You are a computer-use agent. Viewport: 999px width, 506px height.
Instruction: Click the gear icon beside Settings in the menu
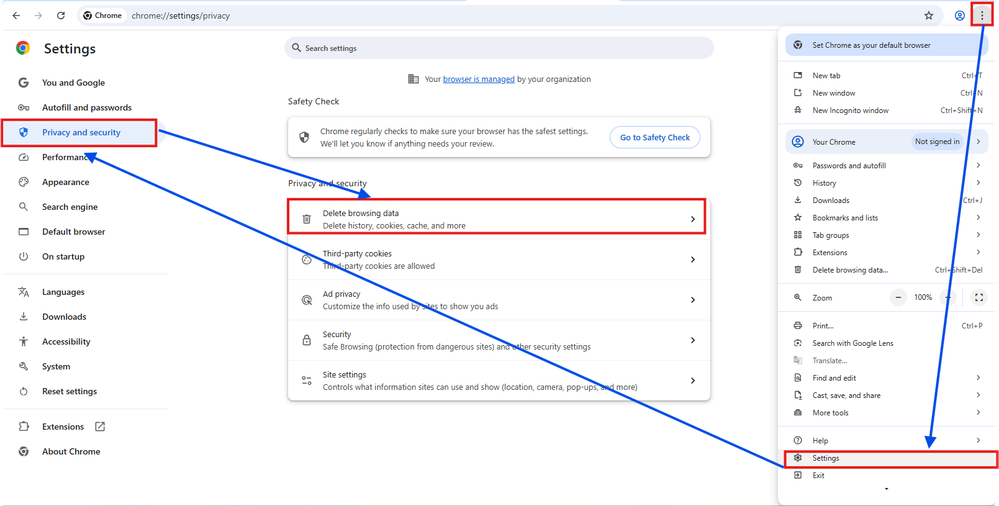coord(797,458)
